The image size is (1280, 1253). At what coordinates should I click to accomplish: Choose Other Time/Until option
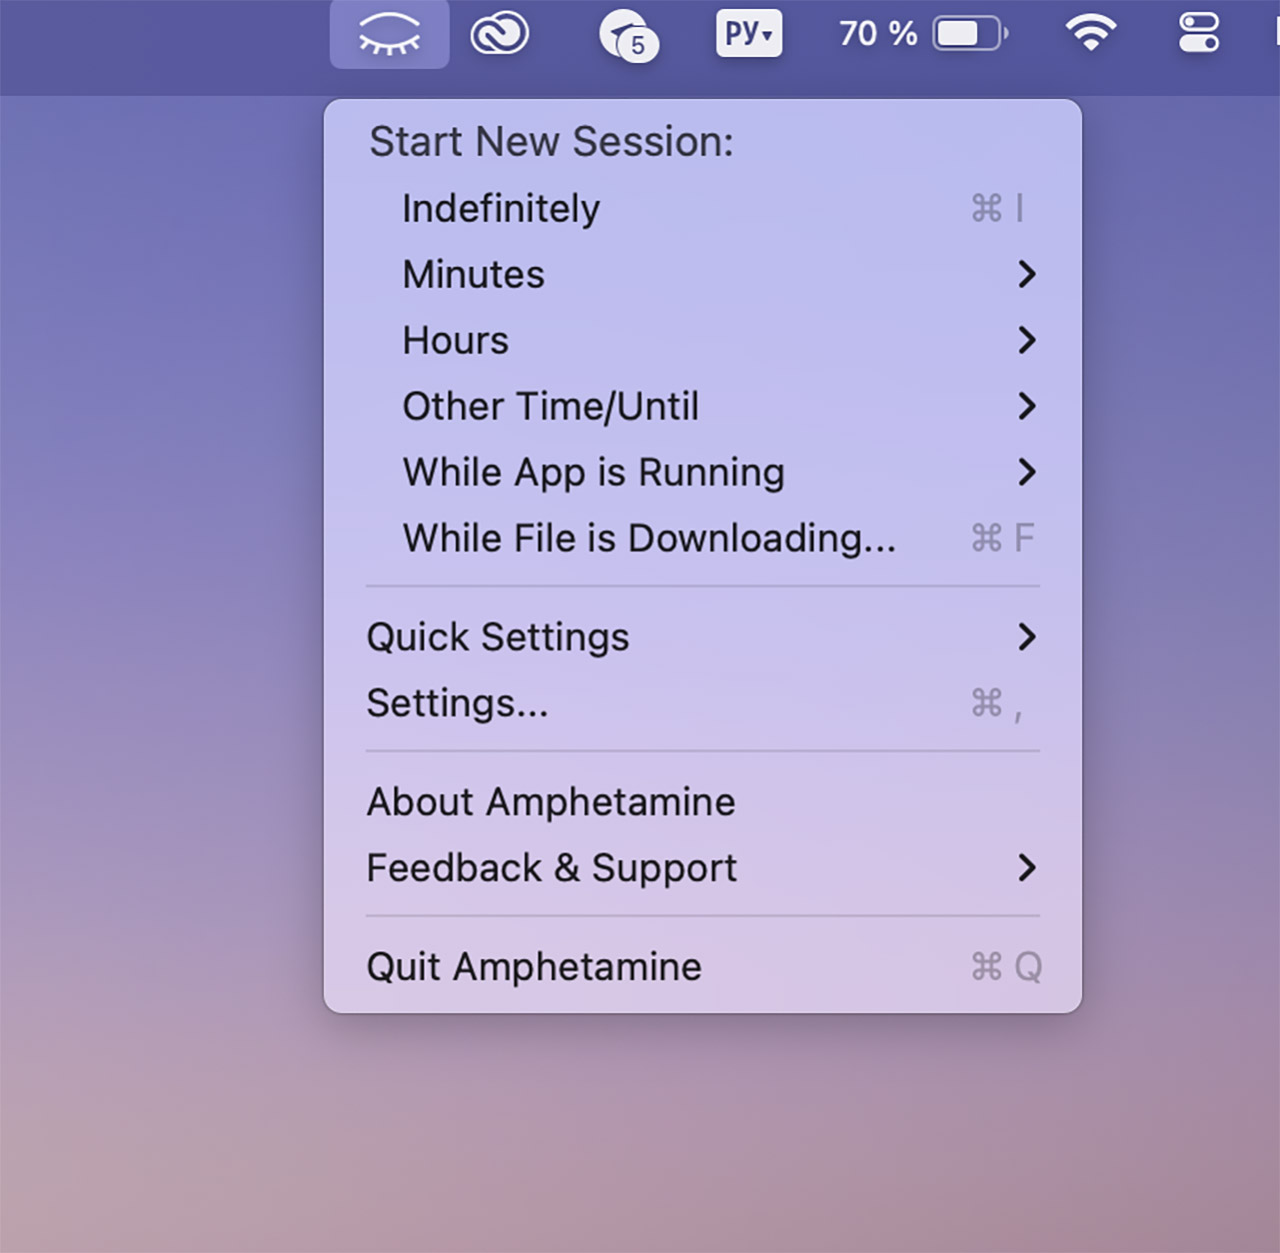(703, 406)
